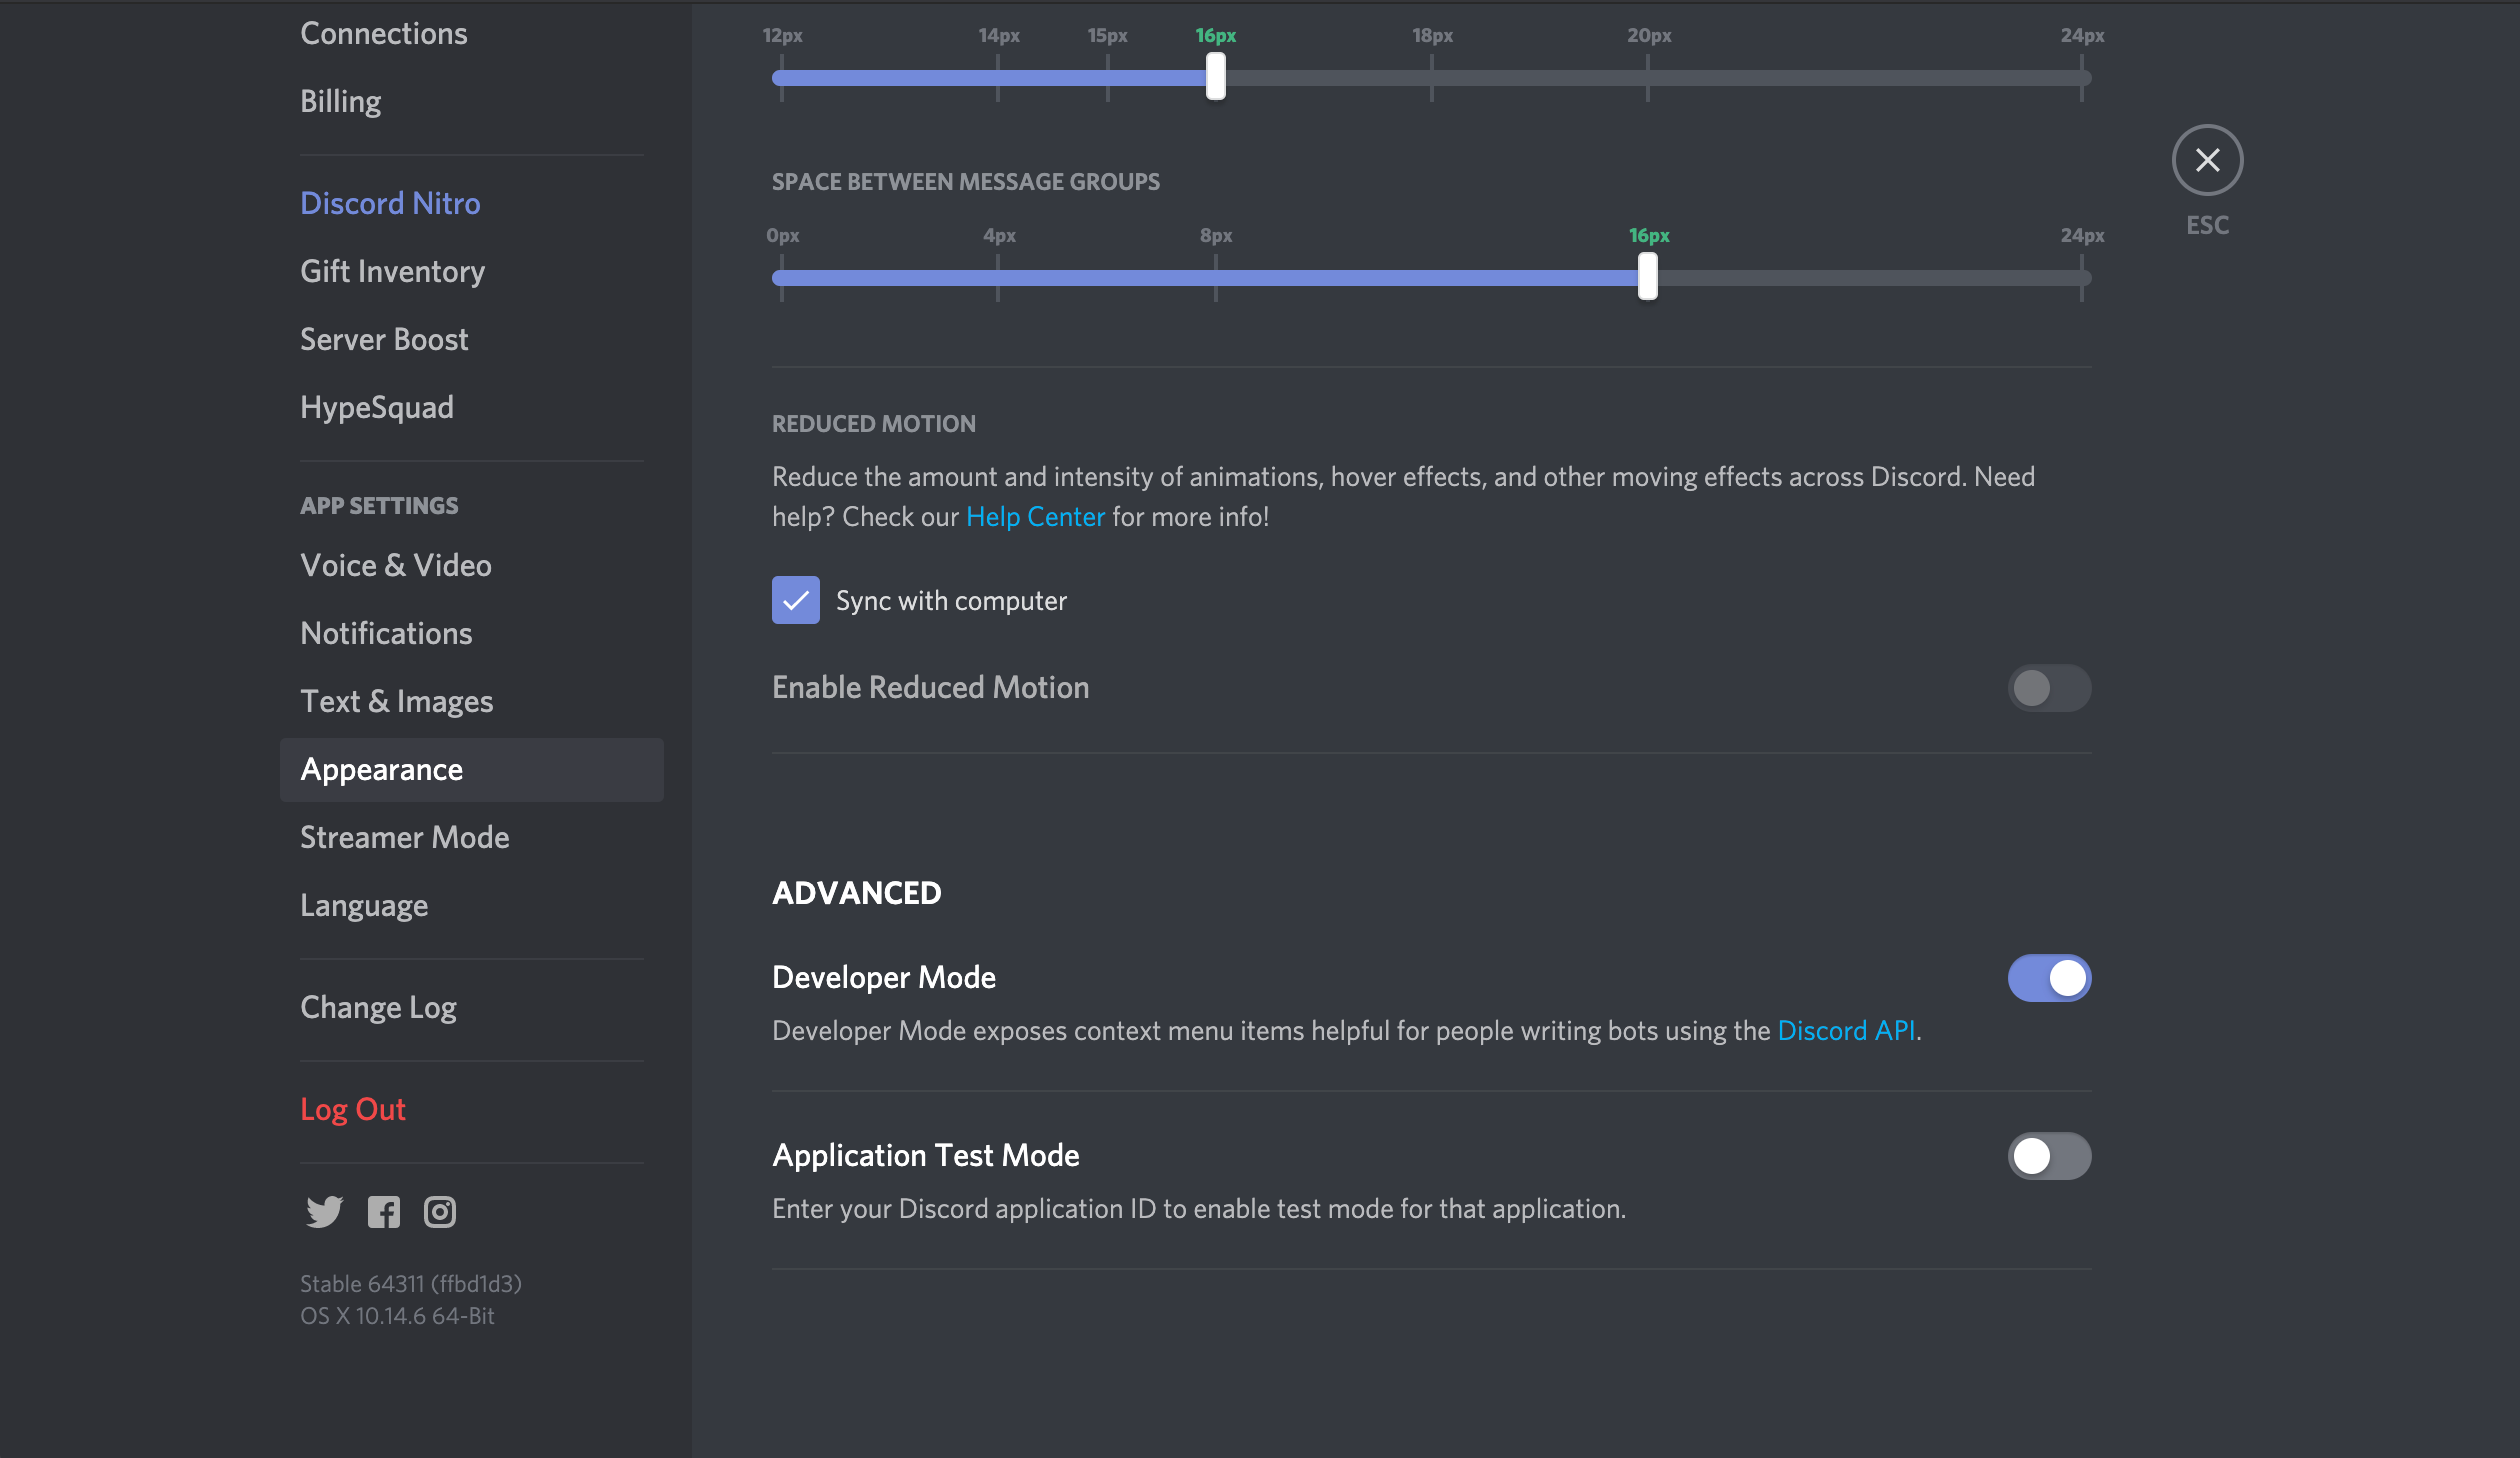This screenshot has height=1458, width=2520.
Task: Open the Help Center link
Action: (x=1035, y=517)
